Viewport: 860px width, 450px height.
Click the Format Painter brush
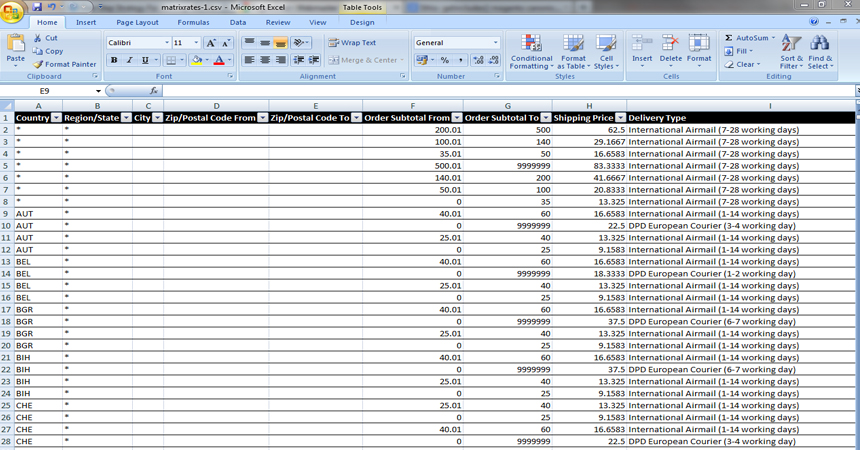[38, 64]
